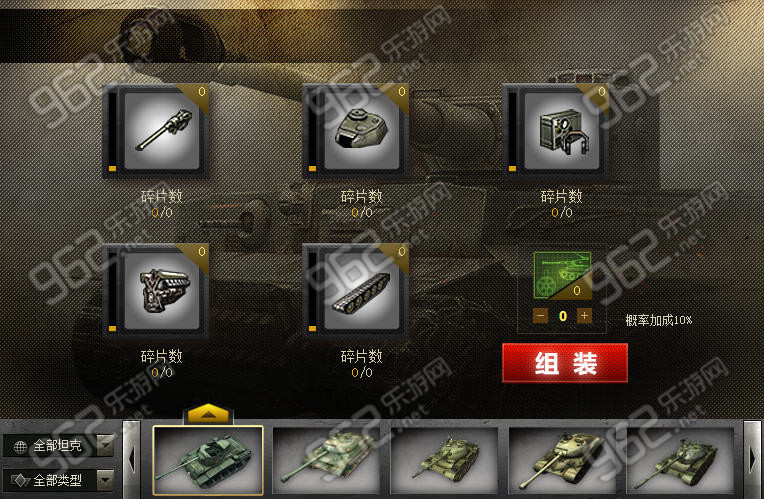This screenshot has width=764, height=499.
Task: Collapse tank list with yellow up arrow
Action: coord(208,414)
